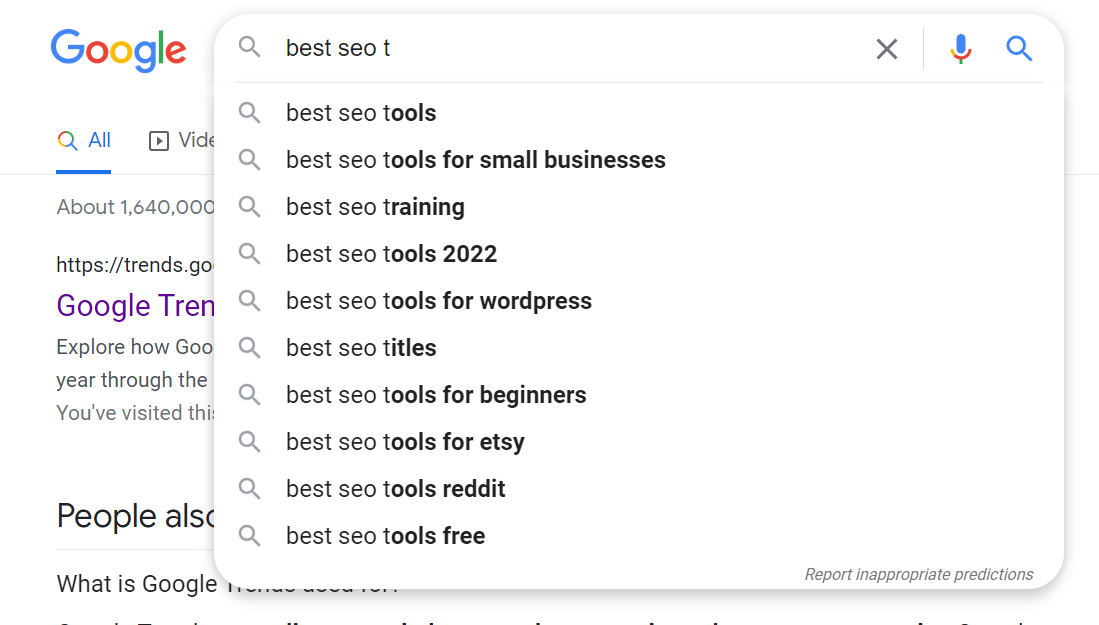Select the 'best seo tools 2022' suggestion

[x=391, y=254]
